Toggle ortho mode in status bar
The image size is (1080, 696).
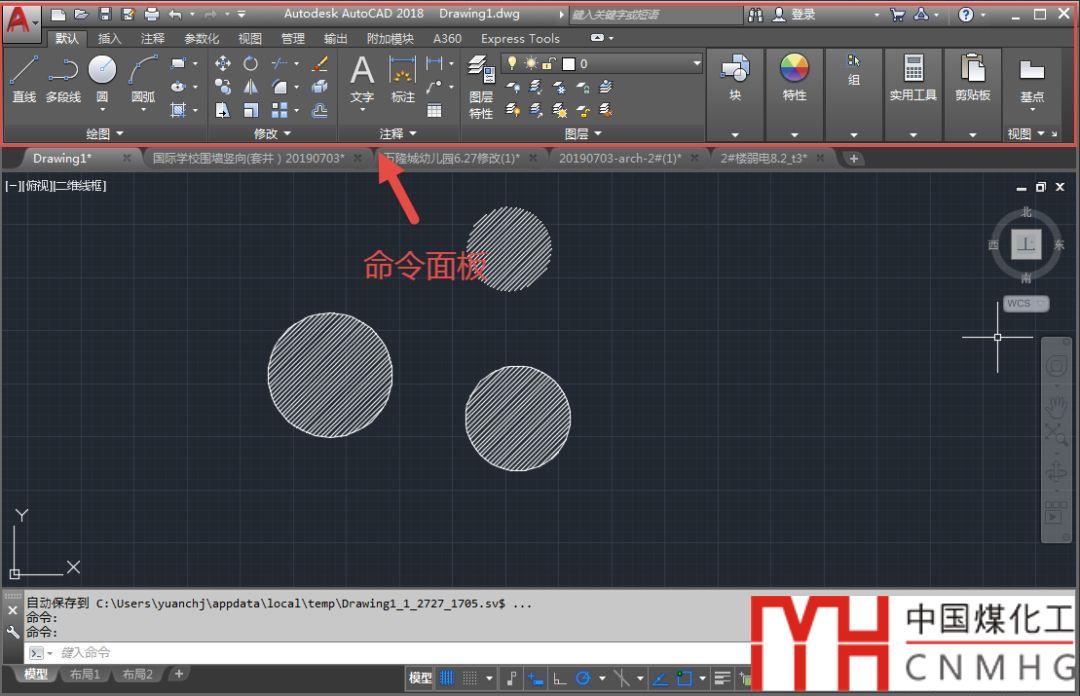tap(560, 678)
